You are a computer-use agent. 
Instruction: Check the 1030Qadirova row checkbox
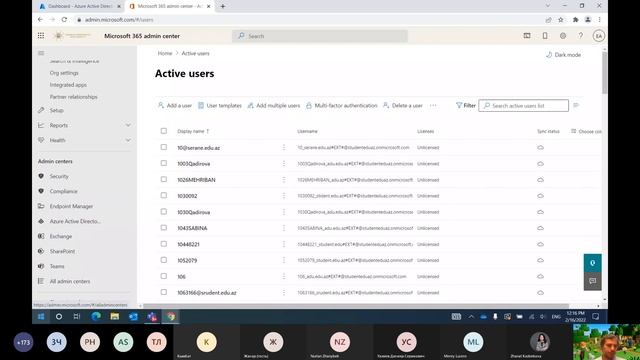coord(164,211)
